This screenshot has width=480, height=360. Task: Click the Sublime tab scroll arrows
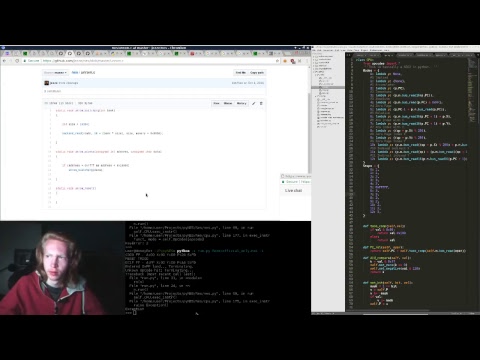pos(348,55)
